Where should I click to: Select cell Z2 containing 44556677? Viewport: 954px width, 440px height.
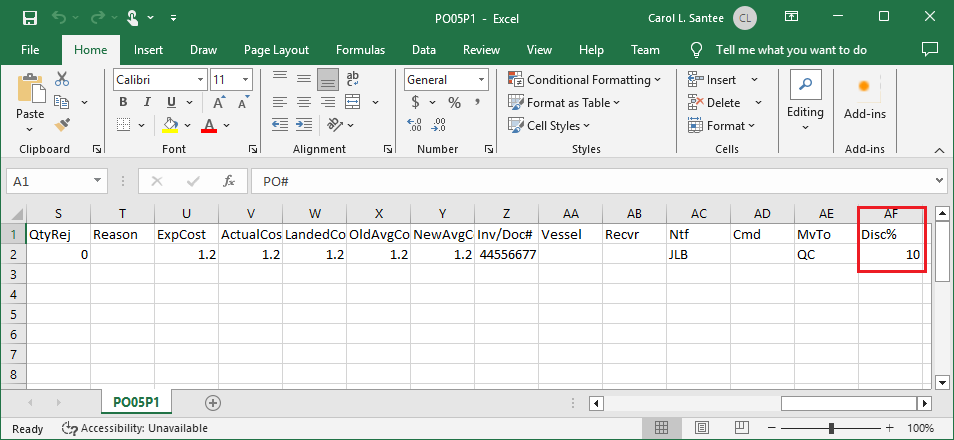506,255
